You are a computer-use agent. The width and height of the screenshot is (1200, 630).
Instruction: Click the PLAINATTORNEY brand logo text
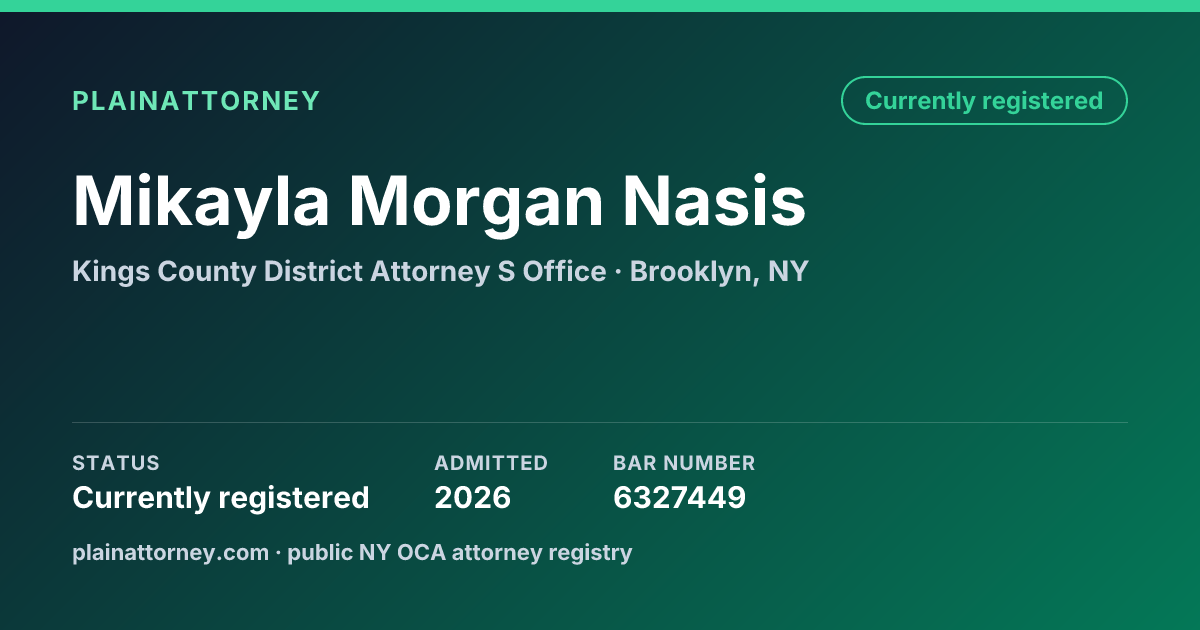click(x=196, y=101)
